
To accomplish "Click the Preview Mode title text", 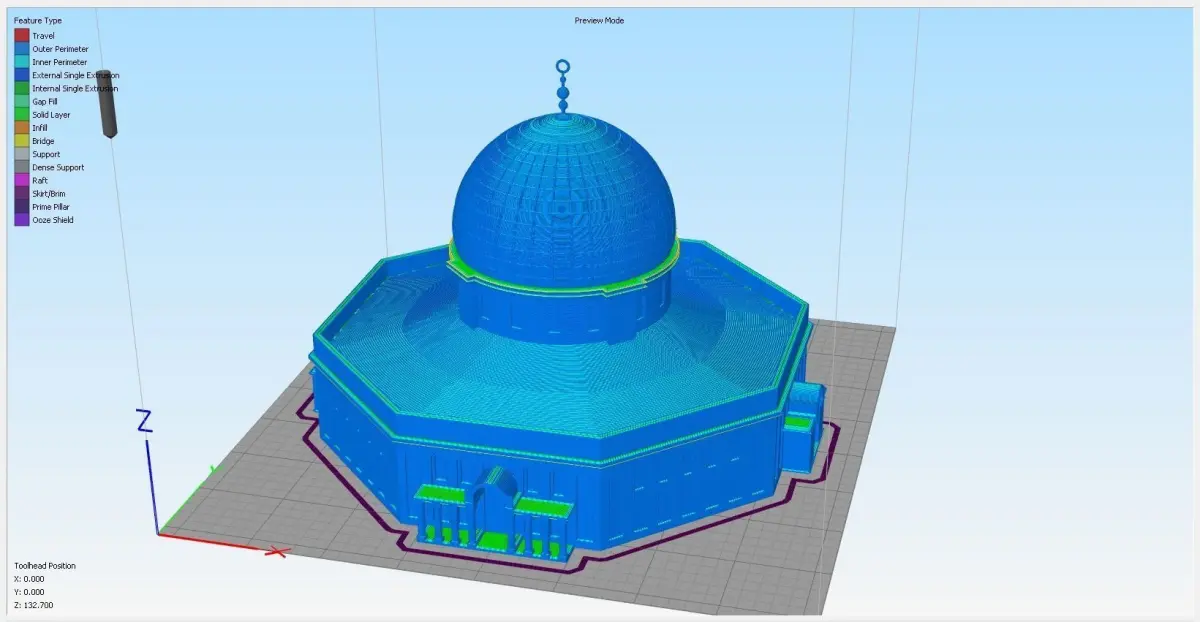I will [600, 20].
